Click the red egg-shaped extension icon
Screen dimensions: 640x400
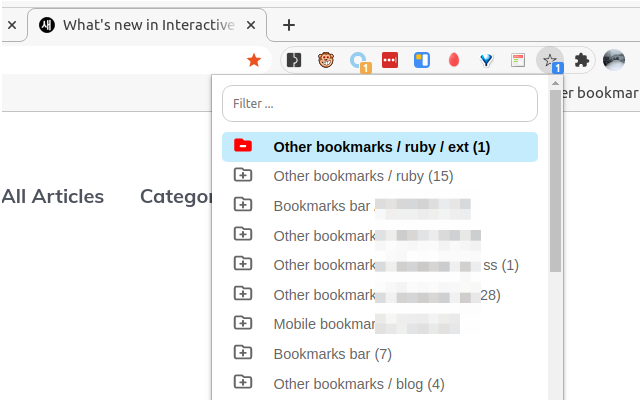click(453, 60)
